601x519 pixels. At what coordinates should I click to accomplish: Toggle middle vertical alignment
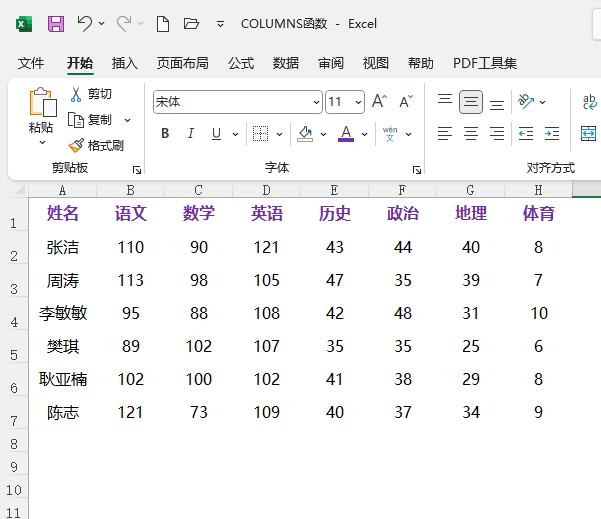pyautogui.click(x=471, y=102)
